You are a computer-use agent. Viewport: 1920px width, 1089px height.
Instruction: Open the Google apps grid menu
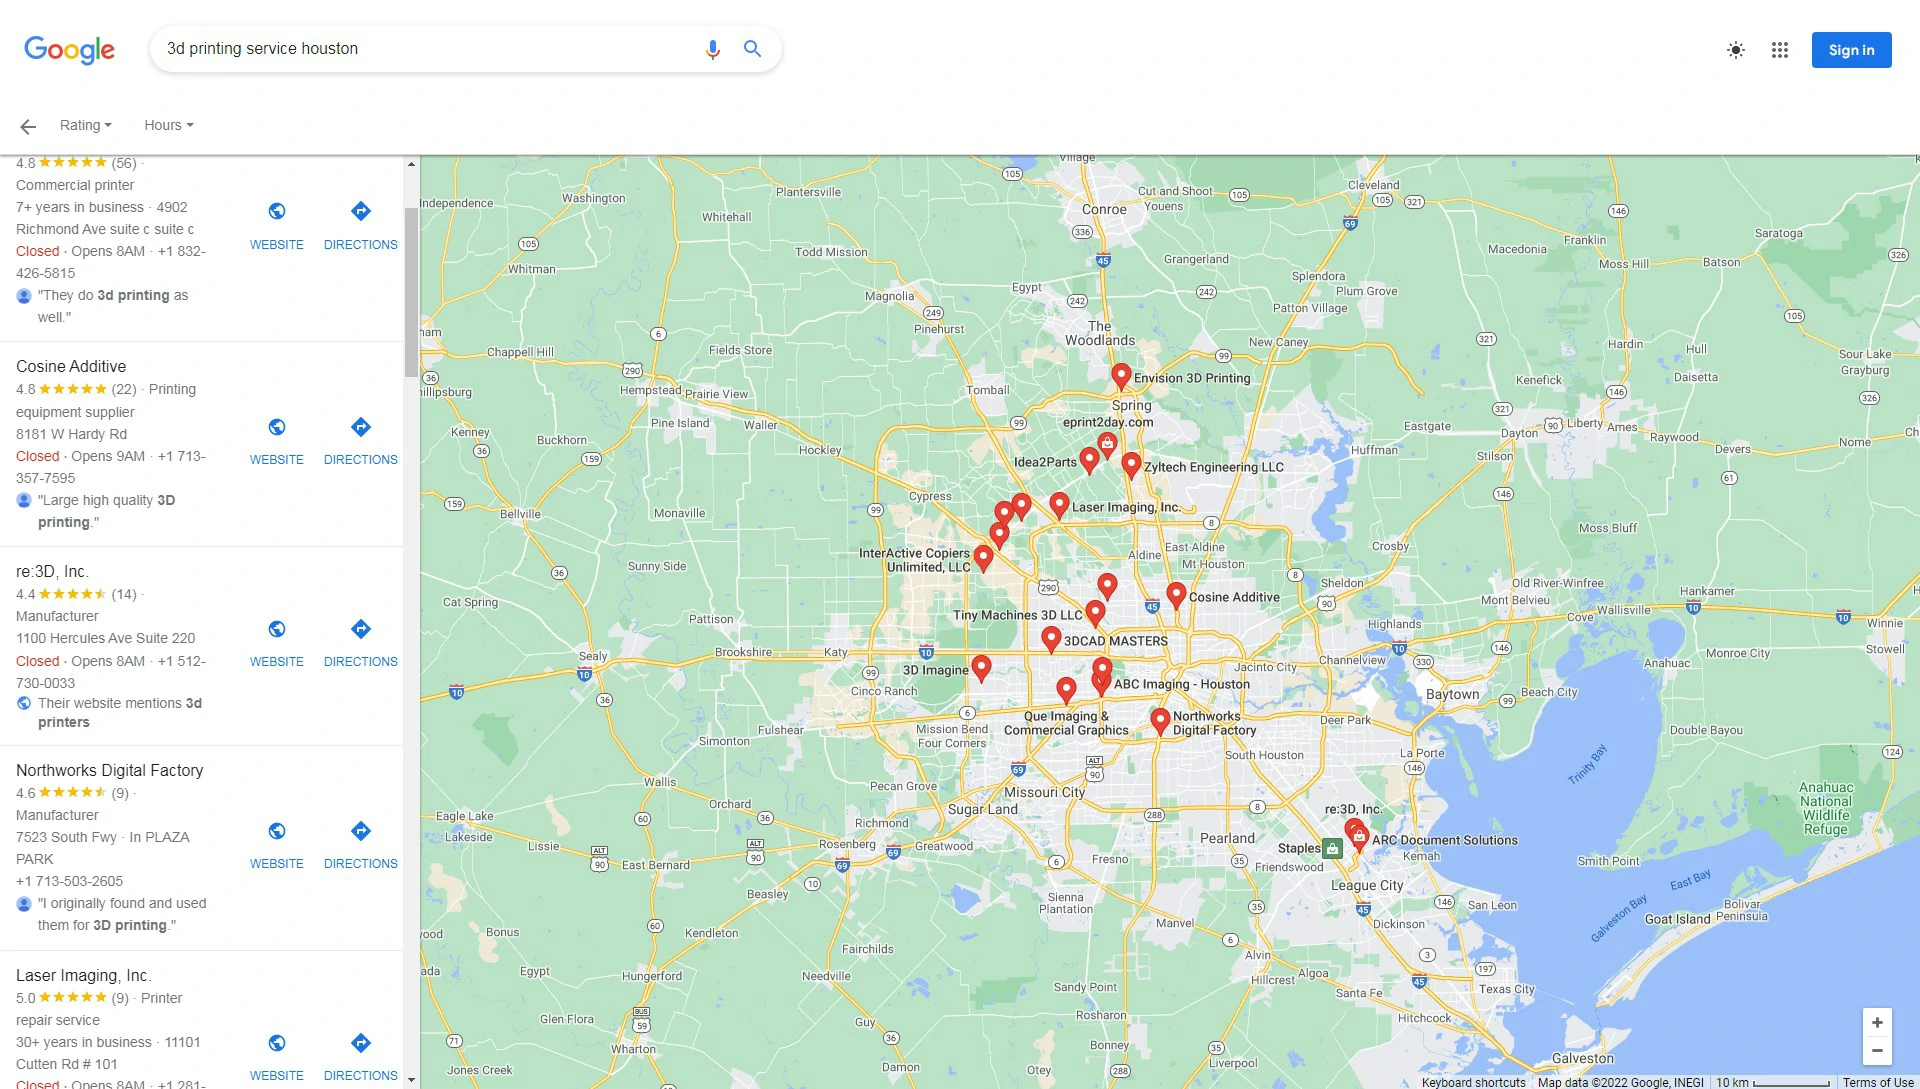(1781, 49)
